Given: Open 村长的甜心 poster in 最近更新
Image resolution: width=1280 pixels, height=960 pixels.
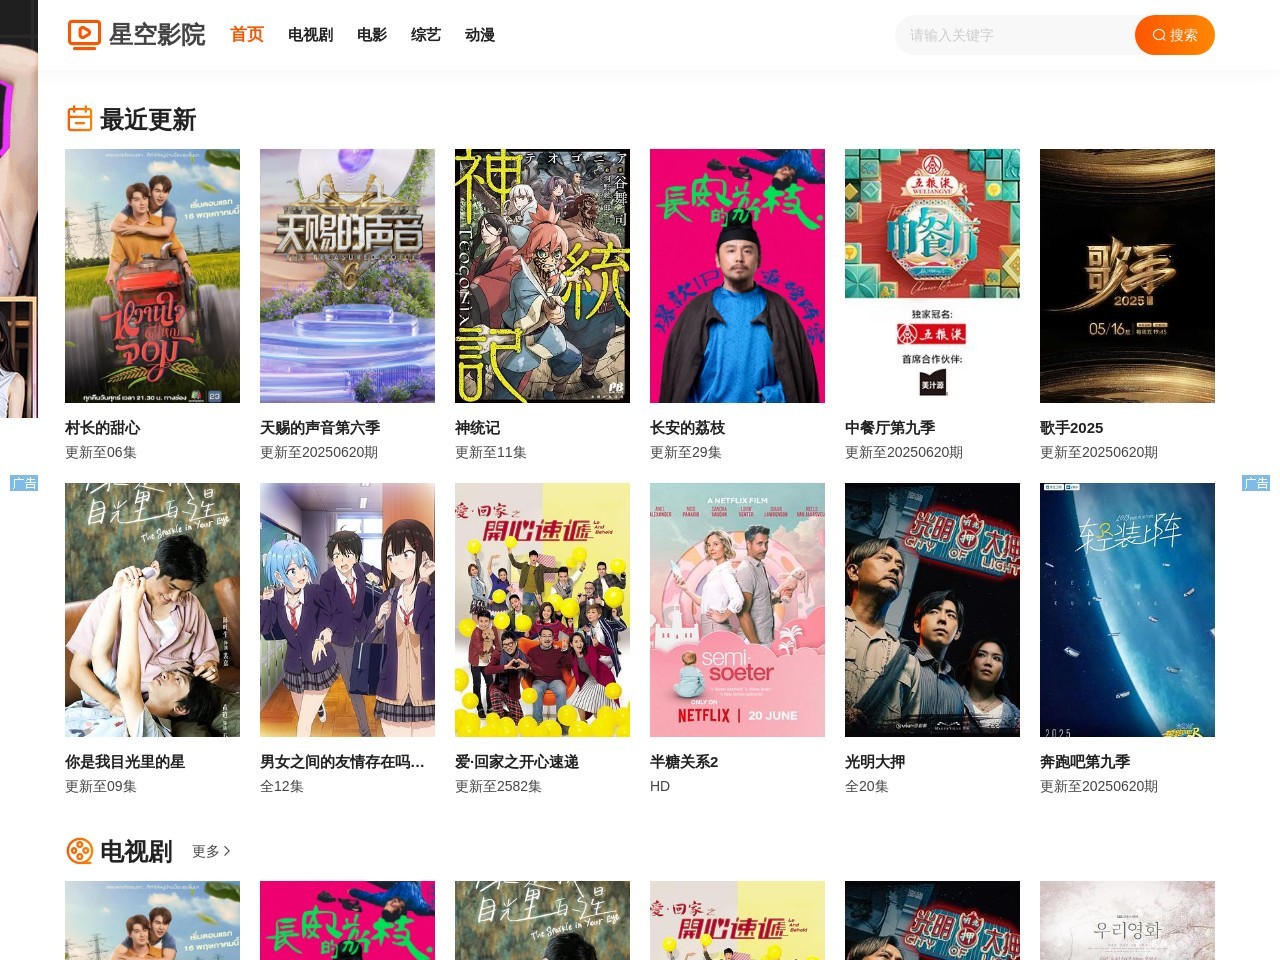Looking at the screenshot, I should click(x=152, y=276).
